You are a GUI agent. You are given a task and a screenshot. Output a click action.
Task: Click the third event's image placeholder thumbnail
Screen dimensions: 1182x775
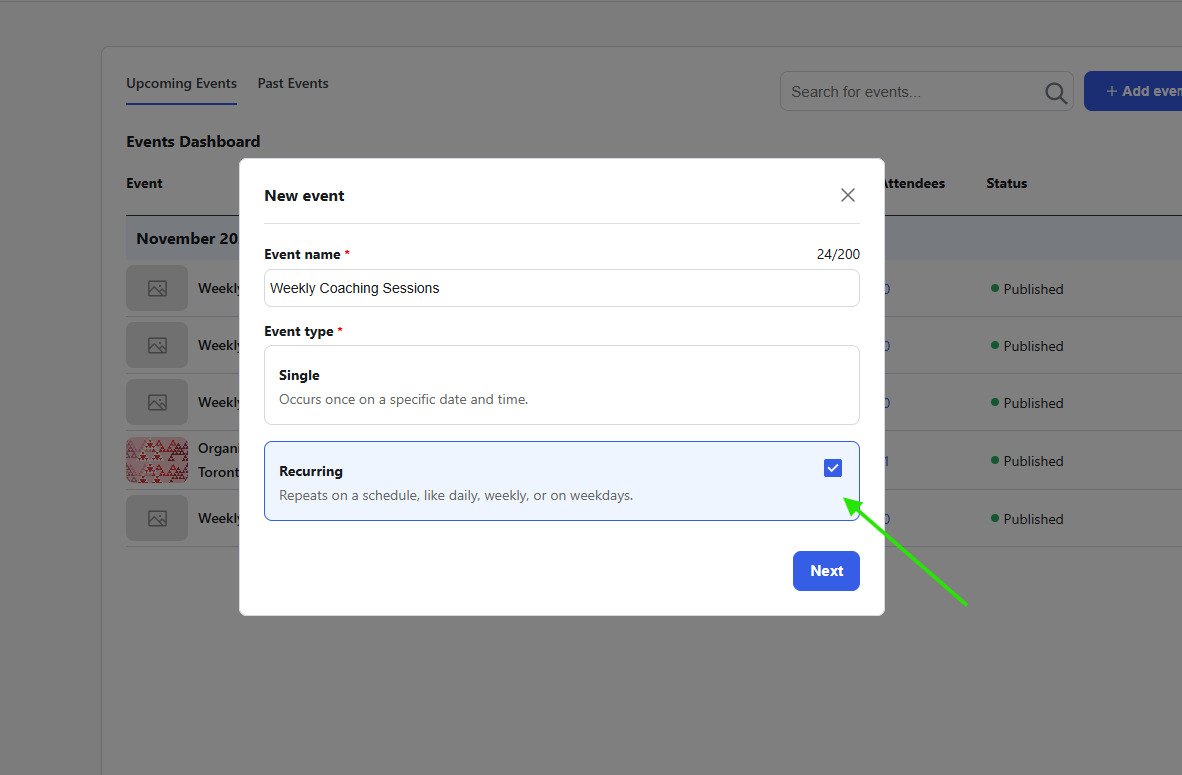coord(157,402)
